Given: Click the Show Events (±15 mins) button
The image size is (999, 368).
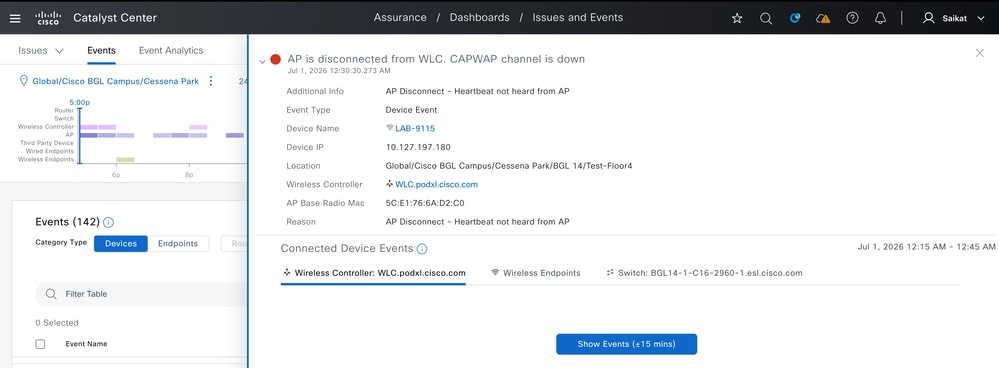Looking at the screenshot, I should [626, 344].
